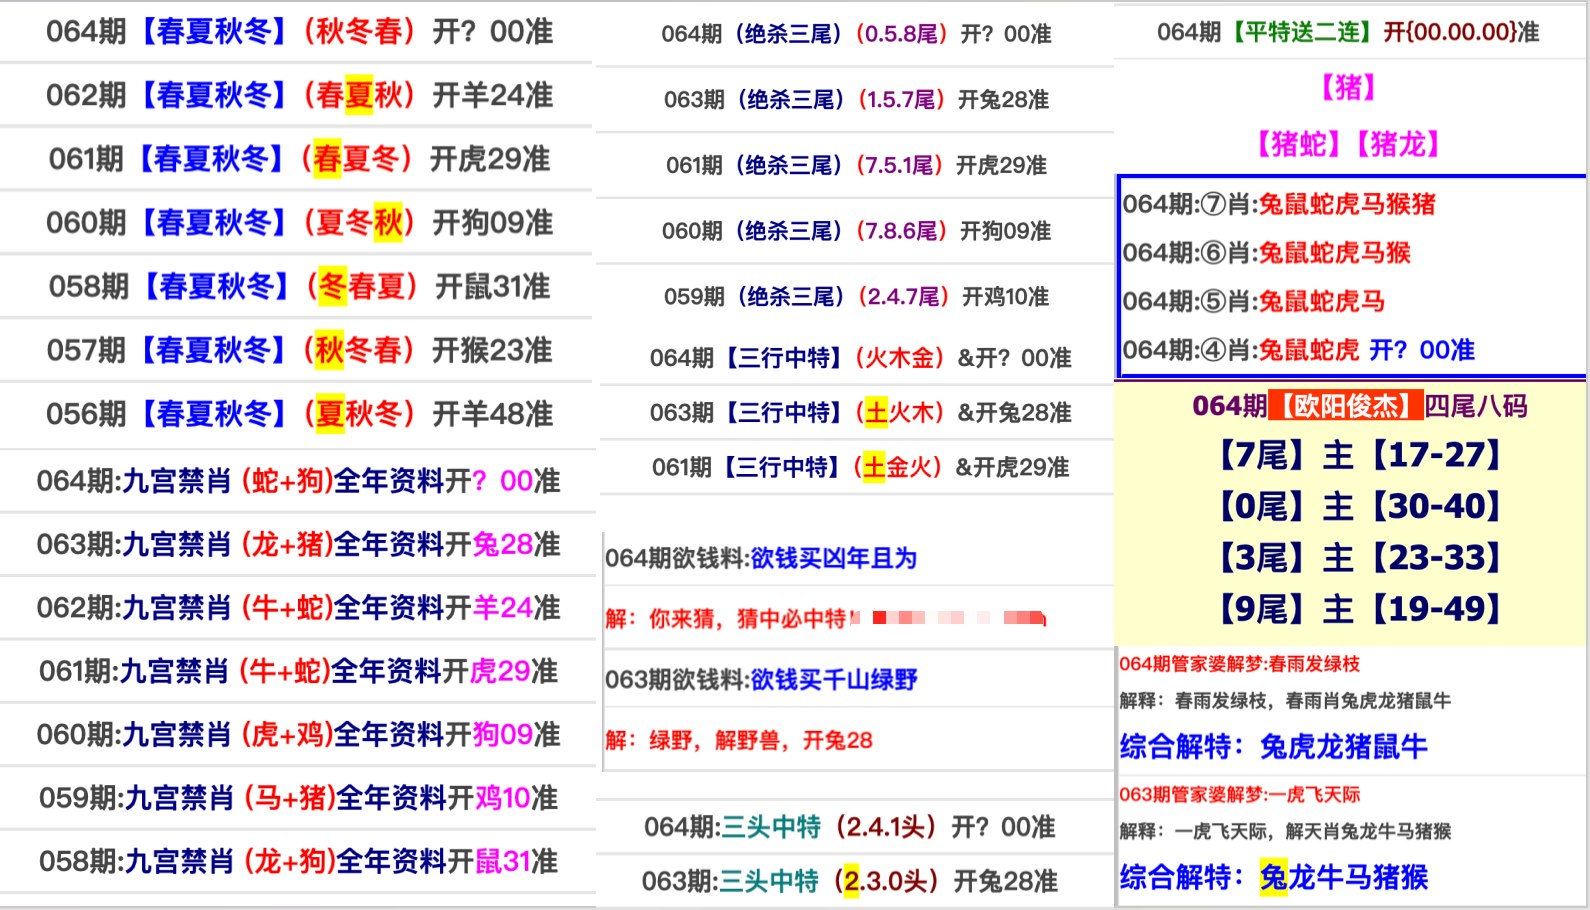Click the 064期 三行中特 (火木金) row
The width and height of the screenshot is (1590, 910).
click(x=859, y=358)
